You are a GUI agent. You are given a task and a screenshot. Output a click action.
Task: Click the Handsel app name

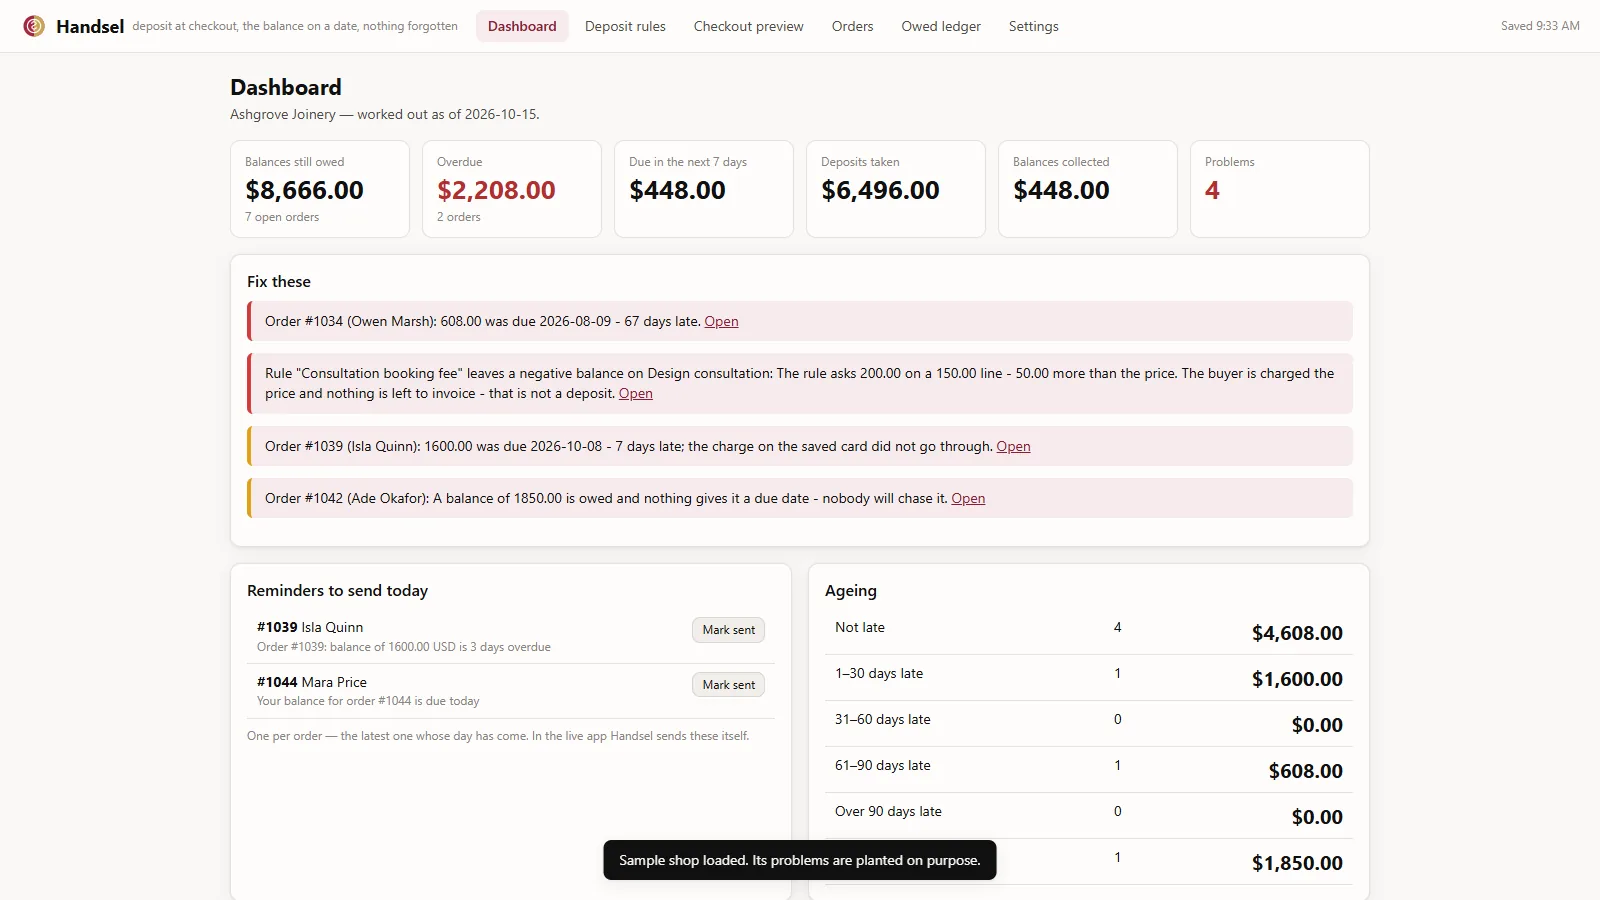[x=90, y=27]
